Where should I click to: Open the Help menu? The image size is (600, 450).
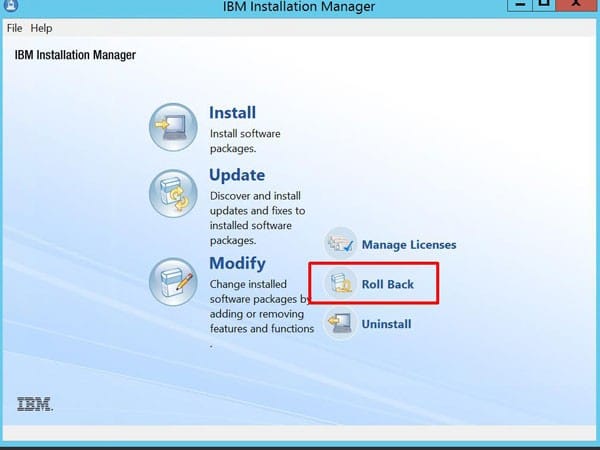click(x=41, y=28)
